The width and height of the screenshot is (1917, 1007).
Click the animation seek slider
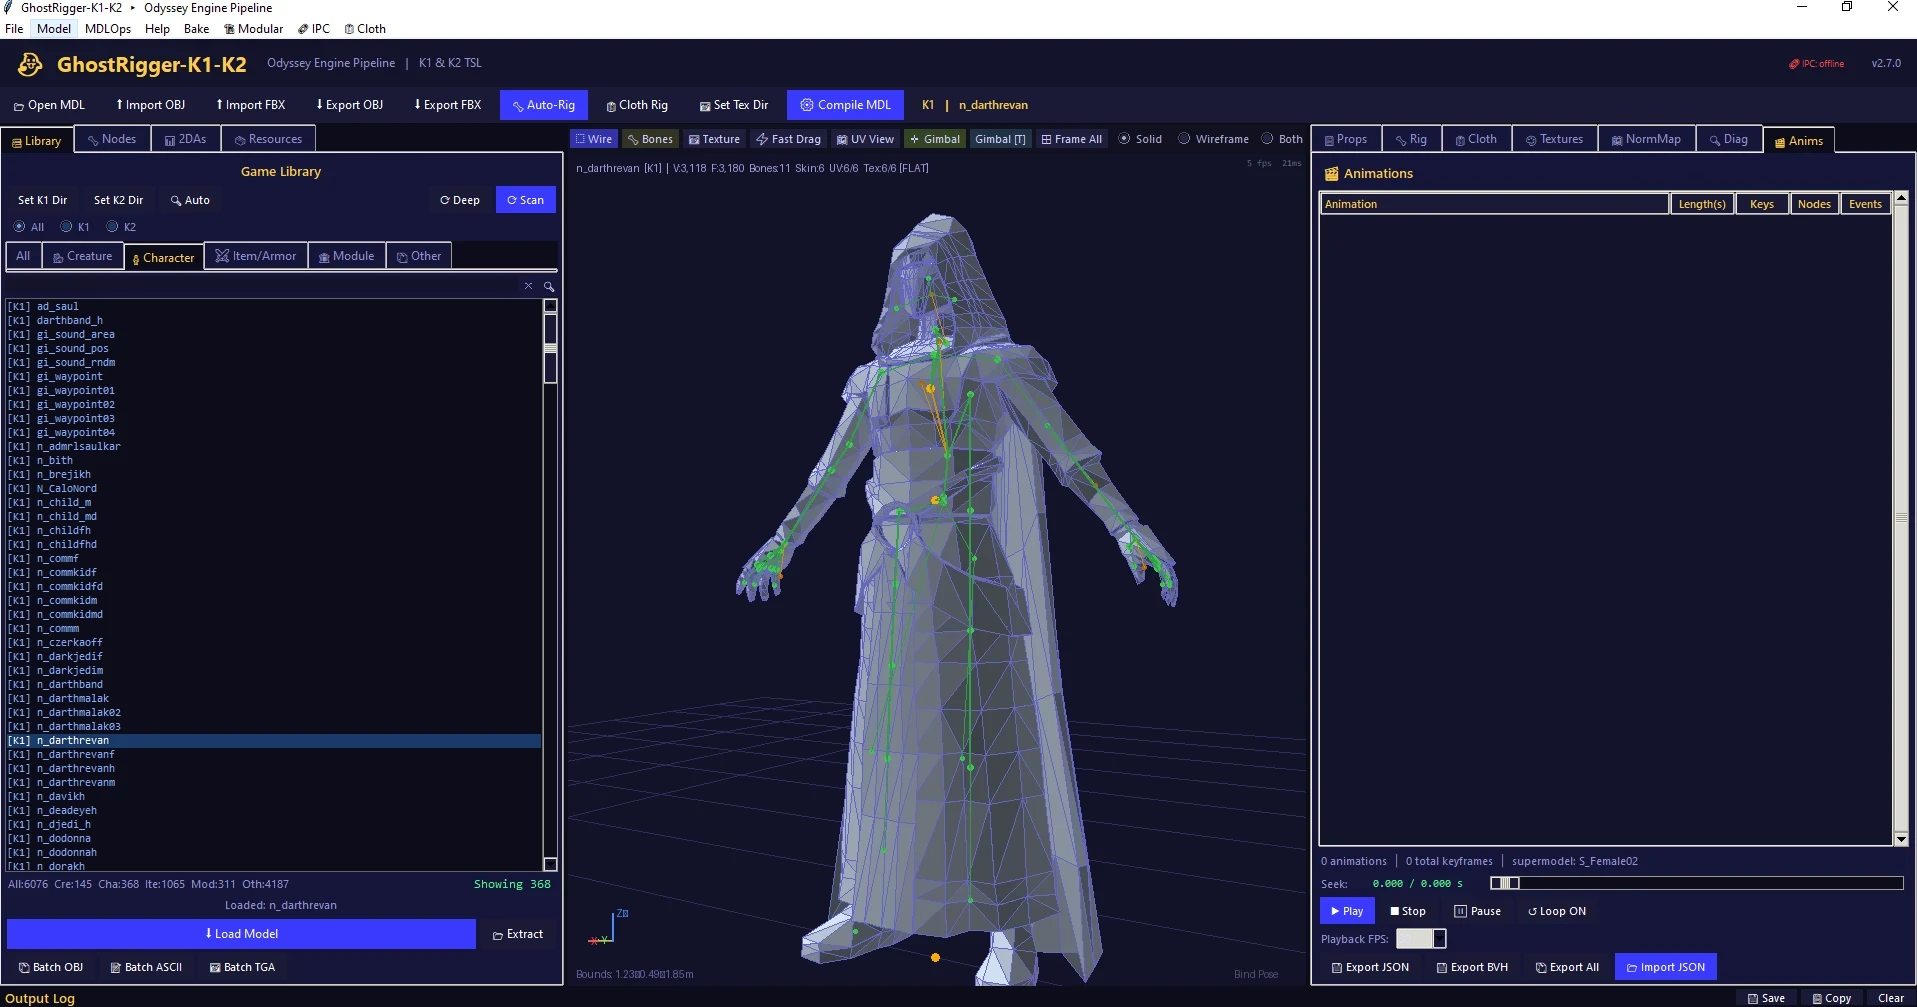tap(1696, 883)
